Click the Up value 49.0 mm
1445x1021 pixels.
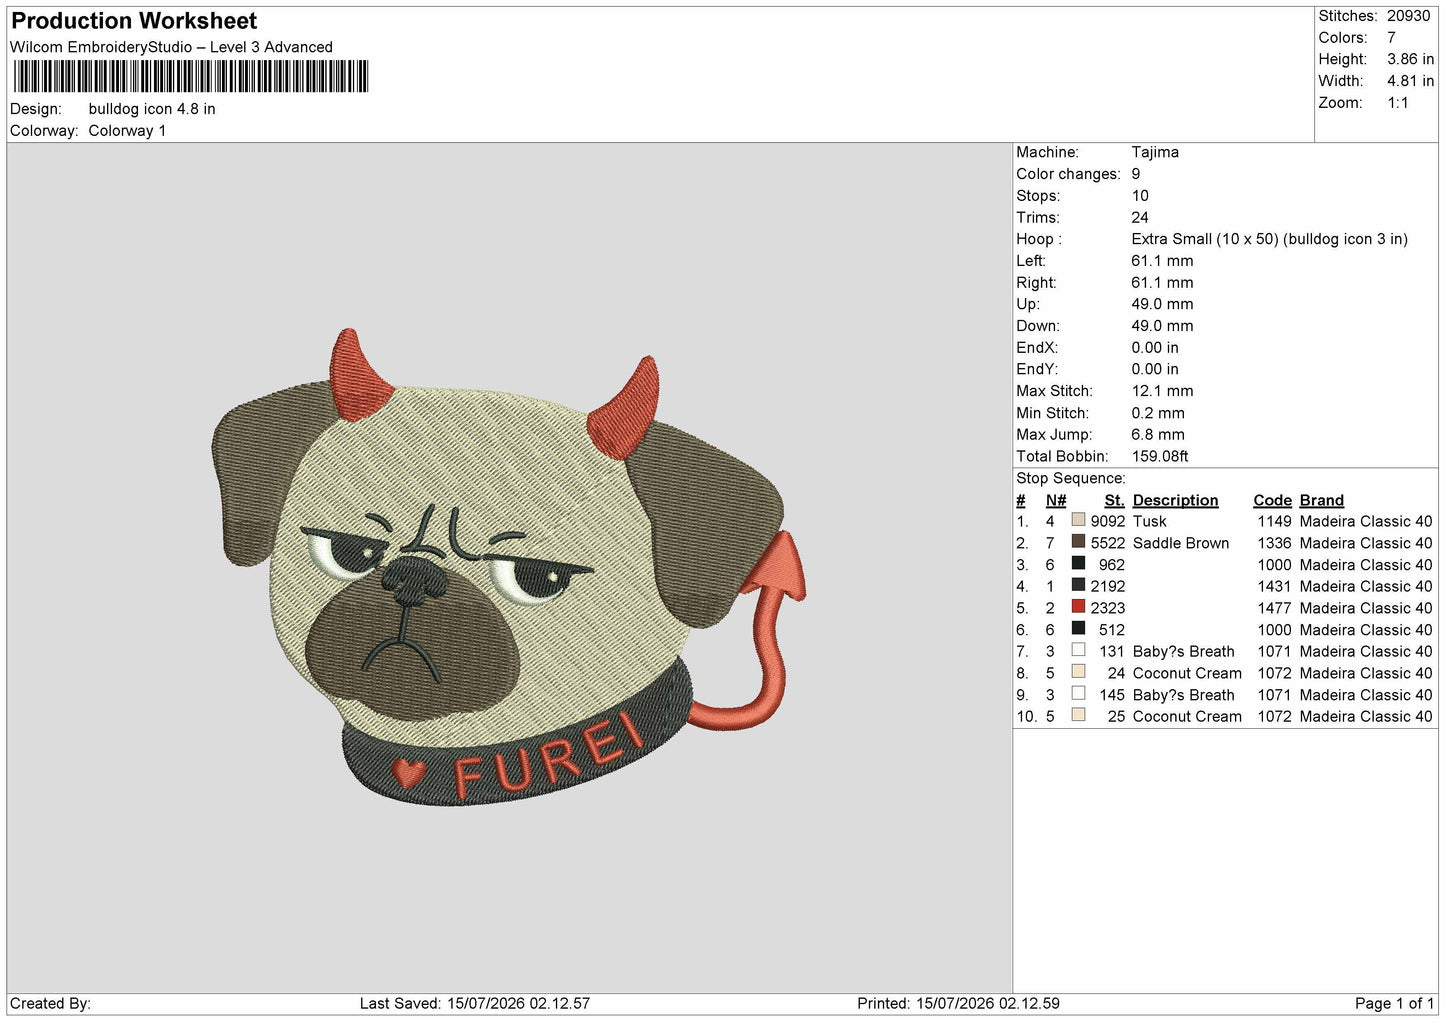click(x=1162, y=304)
